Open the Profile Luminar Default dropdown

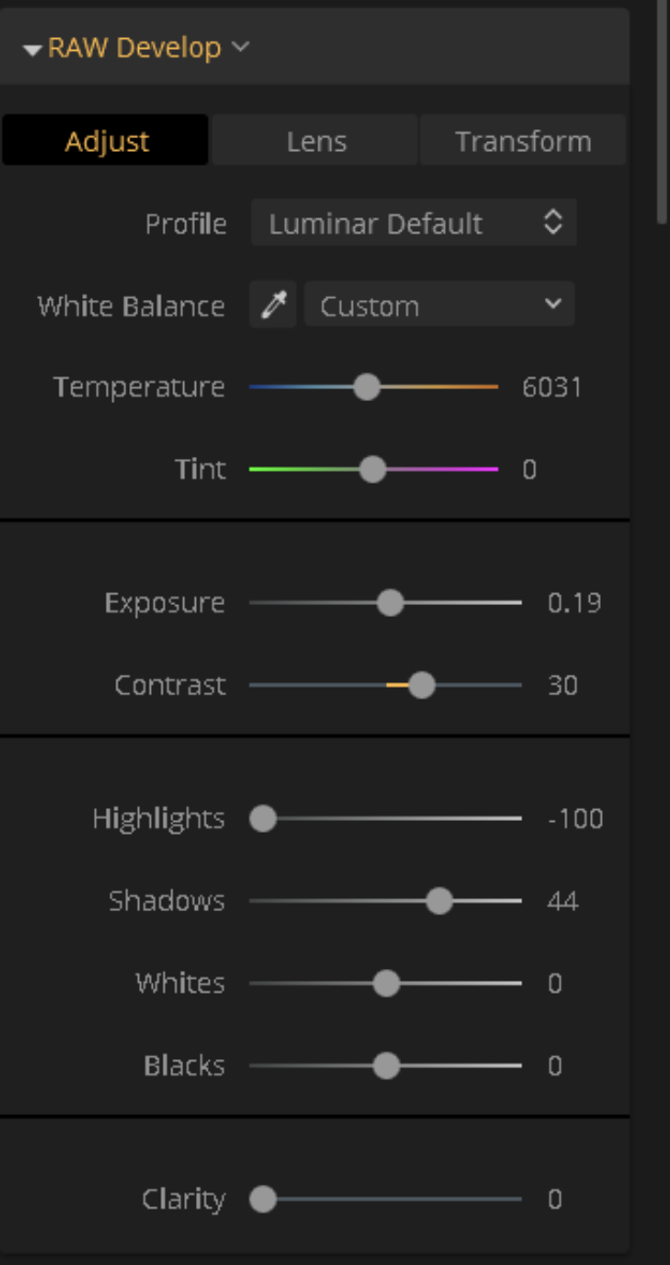tap(413, 223)
